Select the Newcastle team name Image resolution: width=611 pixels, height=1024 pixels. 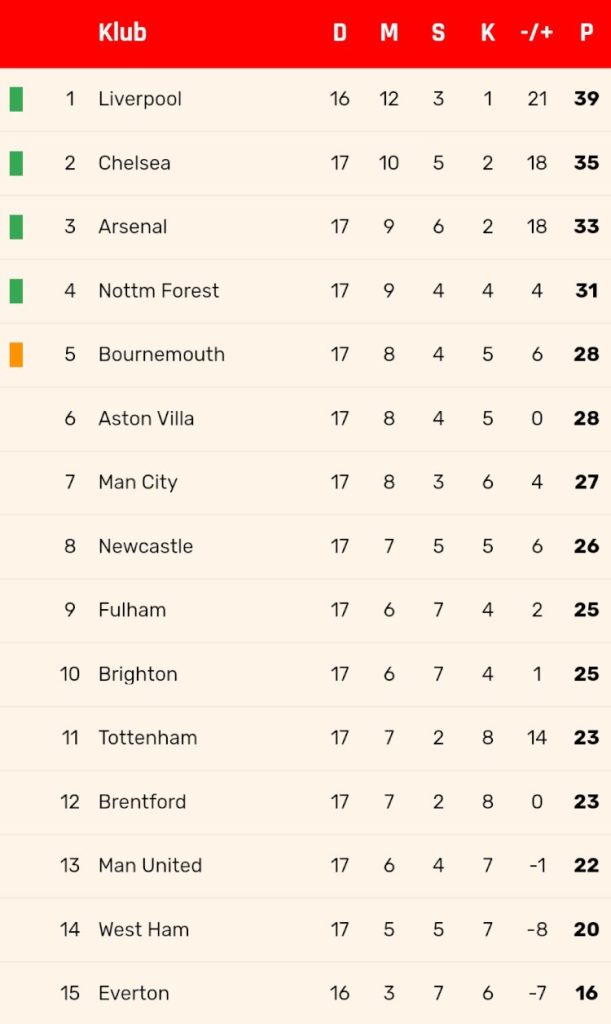(x=146, y=547)
